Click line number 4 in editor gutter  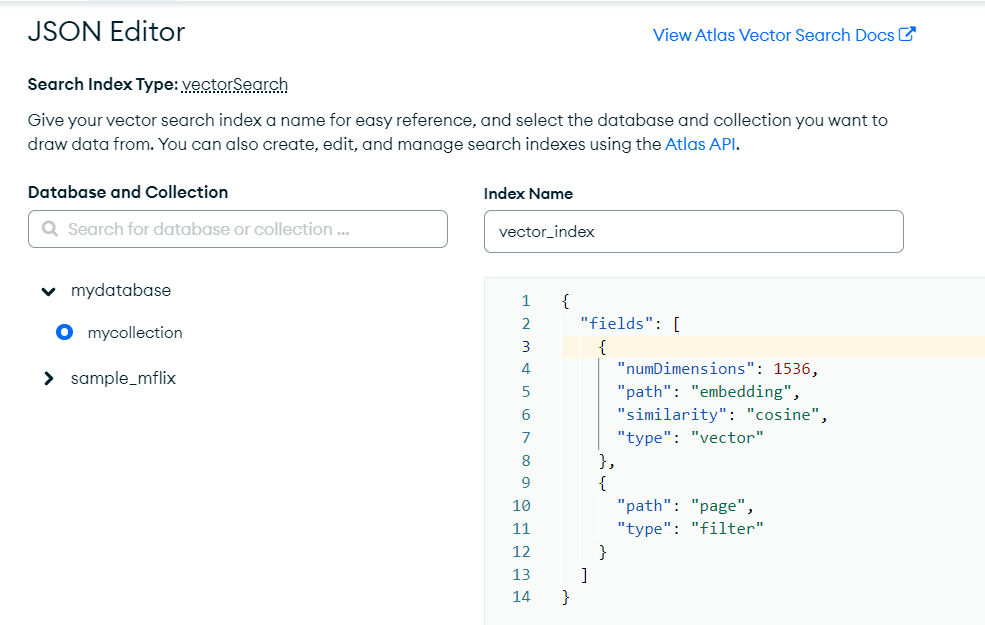tap(525, 369)
